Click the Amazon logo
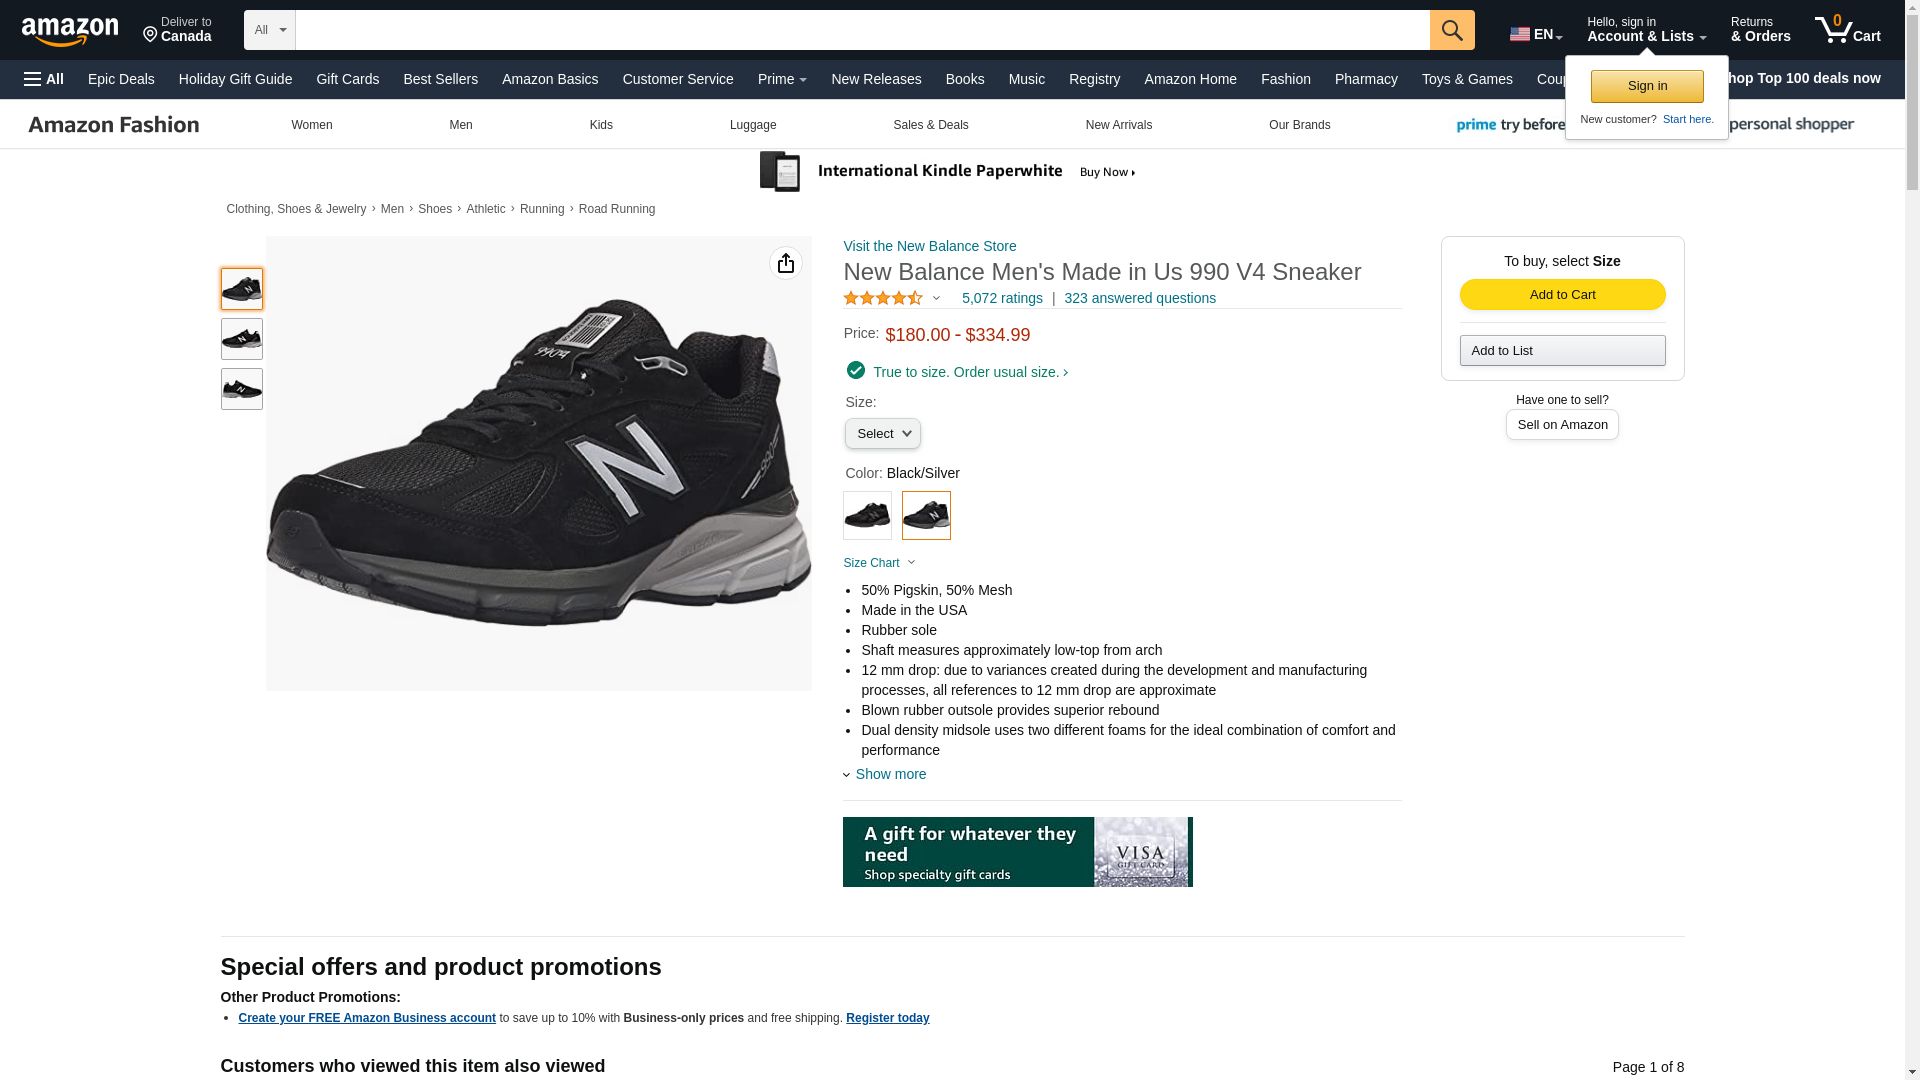Image resolution: width=1920 pixels, height=1080 pixels. 70,31
